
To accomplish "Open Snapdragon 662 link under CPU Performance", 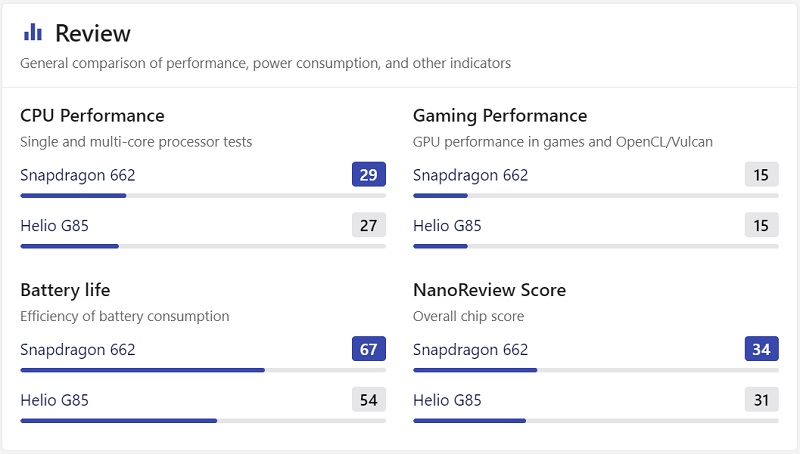I will (x=78, y=175).
